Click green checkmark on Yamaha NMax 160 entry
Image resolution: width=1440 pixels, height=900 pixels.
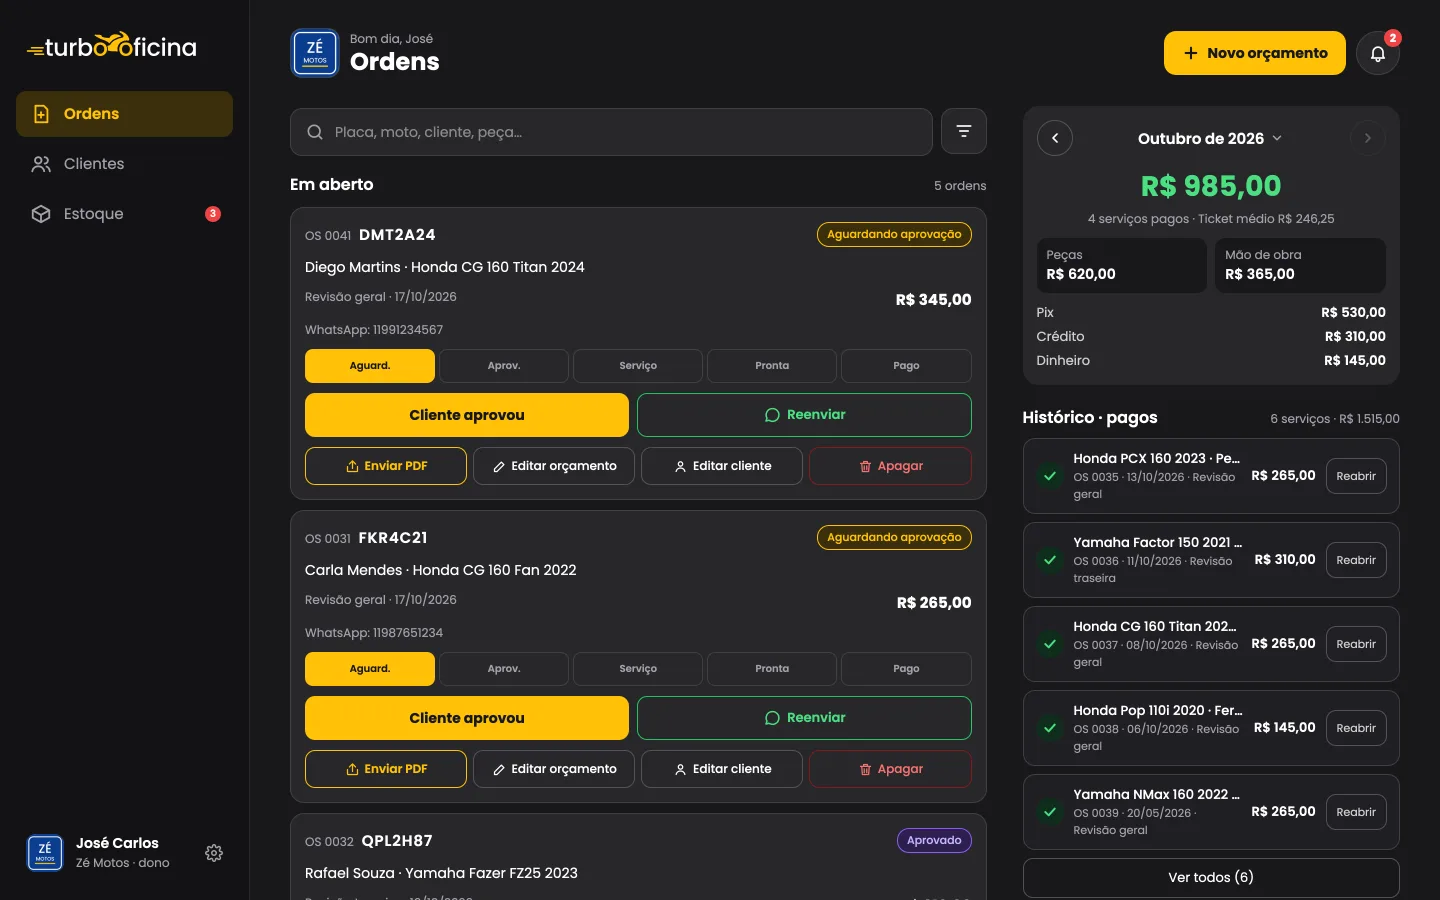pos(1050,812)
